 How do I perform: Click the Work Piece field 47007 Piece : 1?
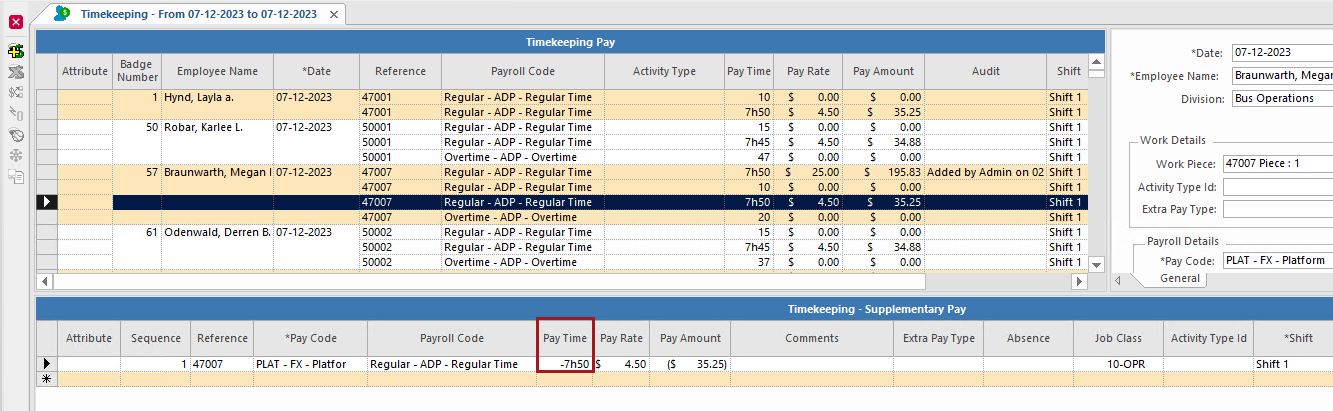tap(1277, 163)
